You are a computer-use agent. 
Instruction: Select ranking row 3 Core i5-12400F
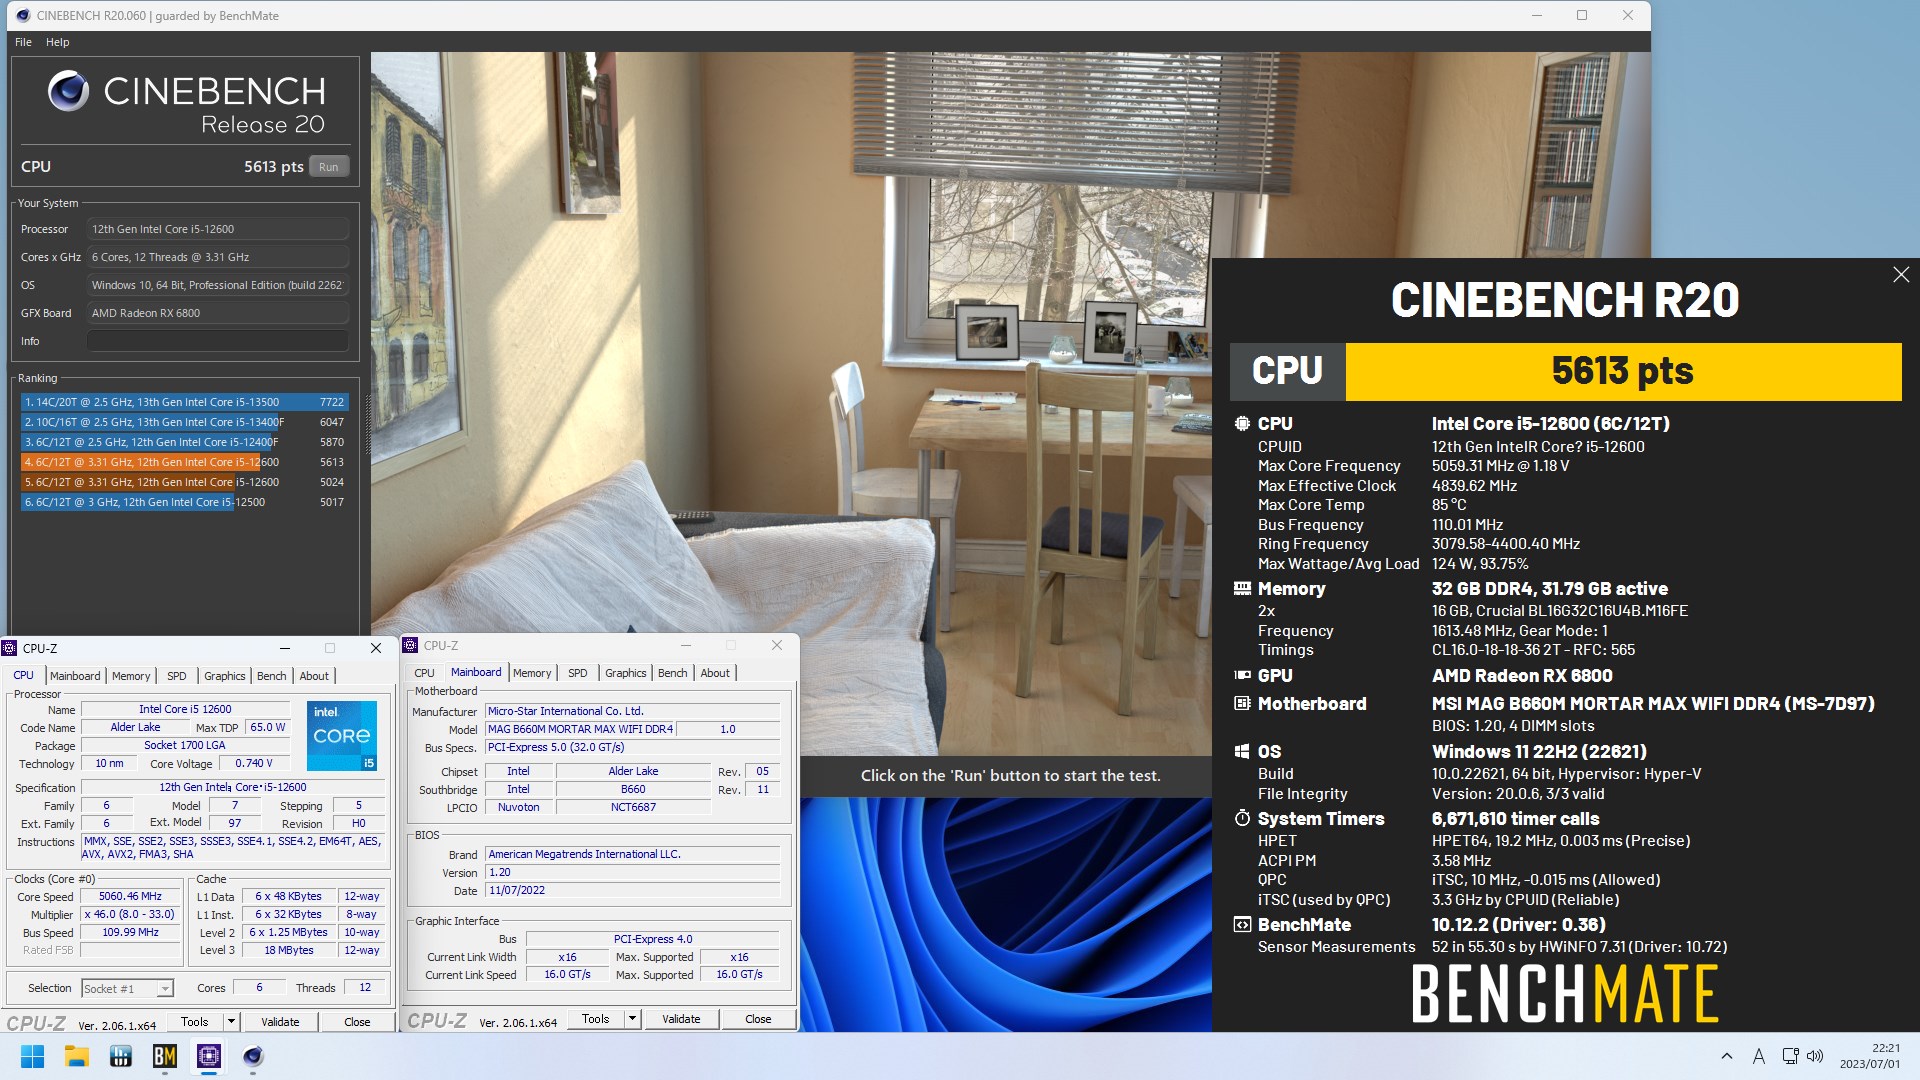(184, 442)
